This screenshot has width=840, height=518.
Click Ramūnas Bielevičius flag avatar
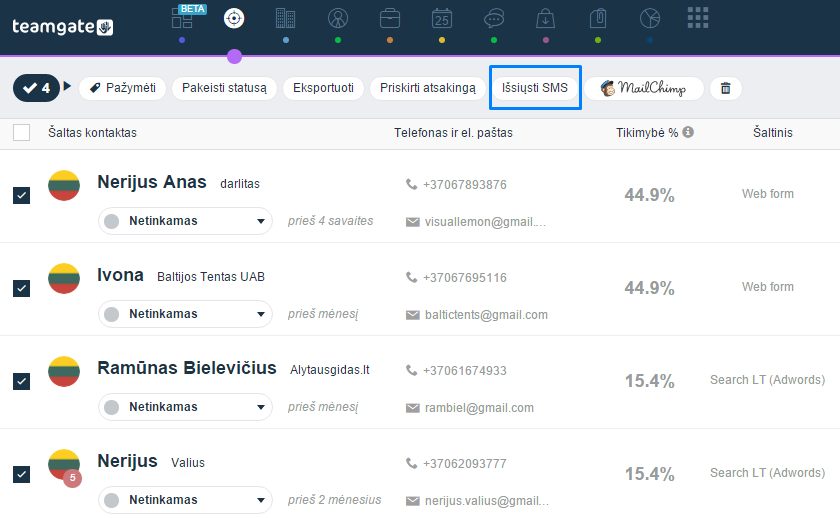[64, 371]
